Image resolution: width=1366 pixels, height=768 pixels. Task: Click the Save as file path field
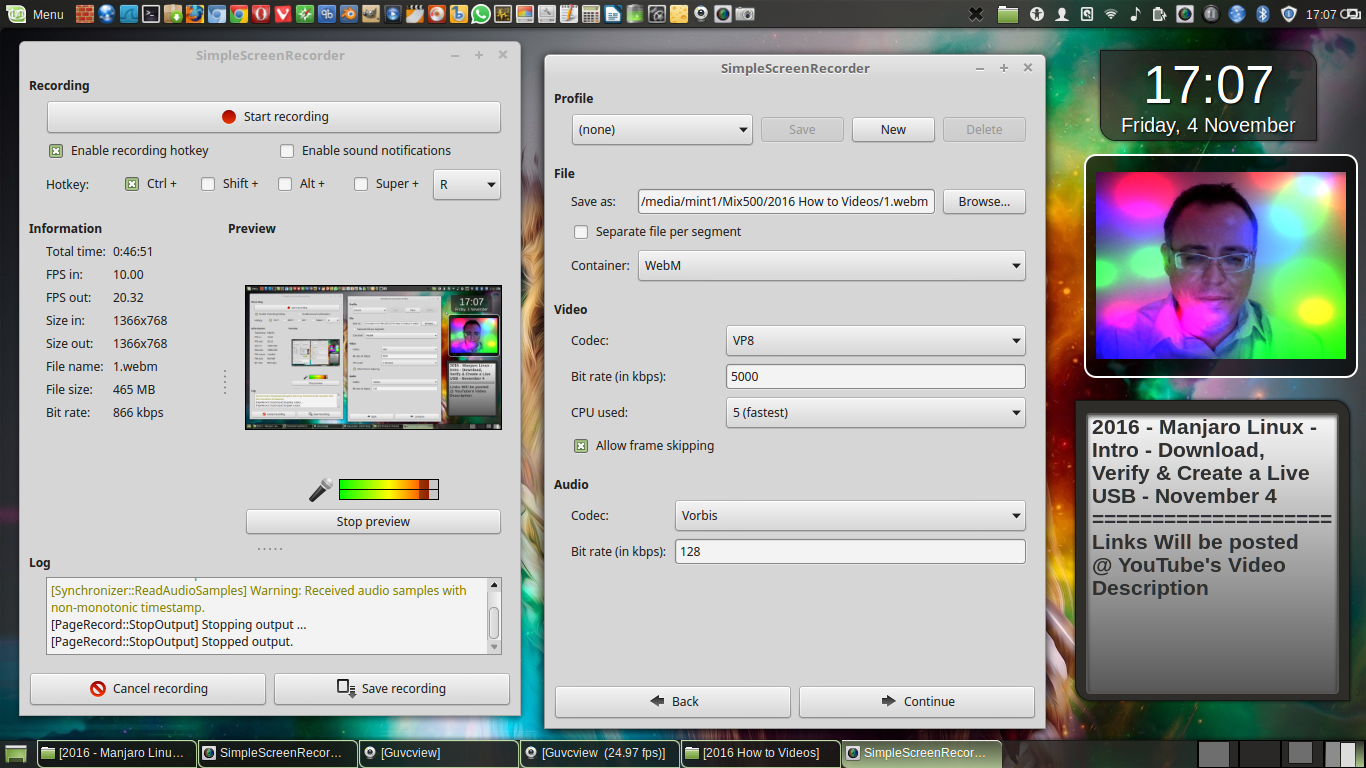click(x=786, y=202)
